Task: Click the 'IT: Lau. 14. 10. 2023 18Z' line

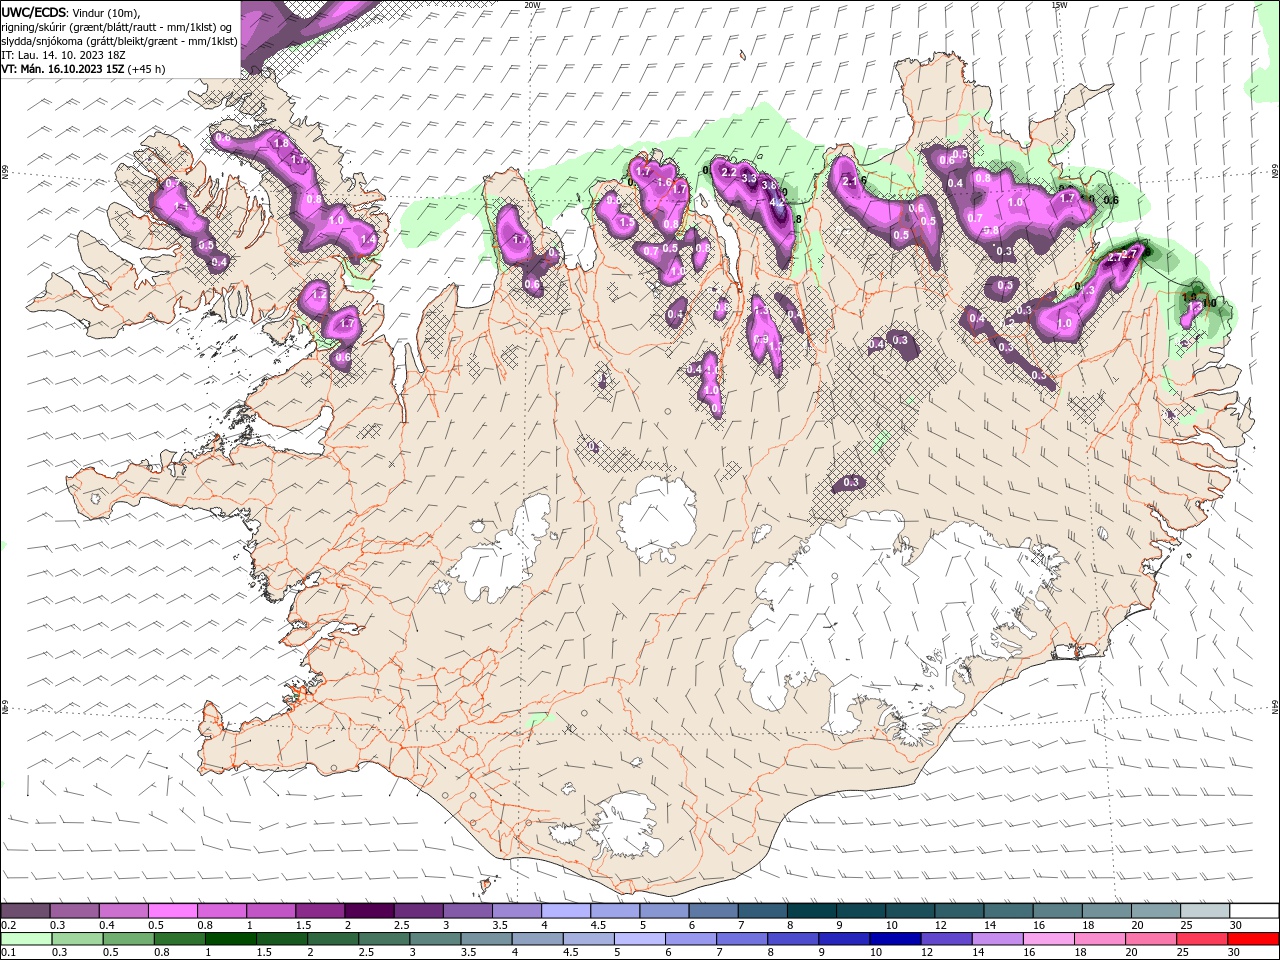Action: coord(65,55)
